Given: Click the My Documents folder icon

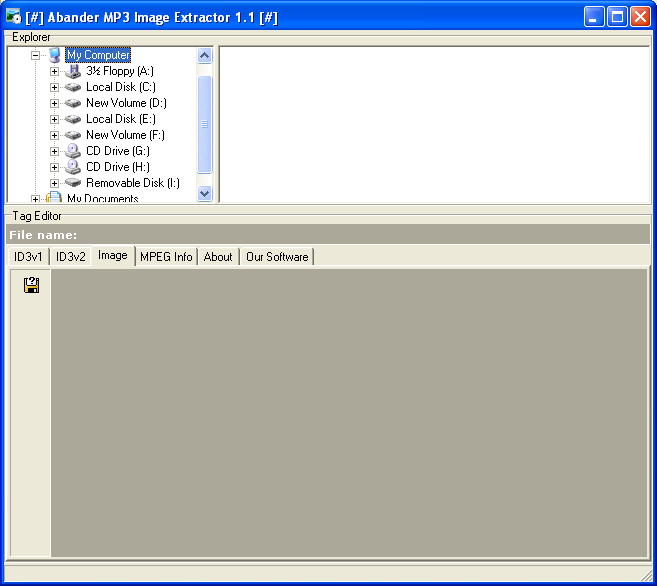Looking at the screenshot, I should pos(54,197).
